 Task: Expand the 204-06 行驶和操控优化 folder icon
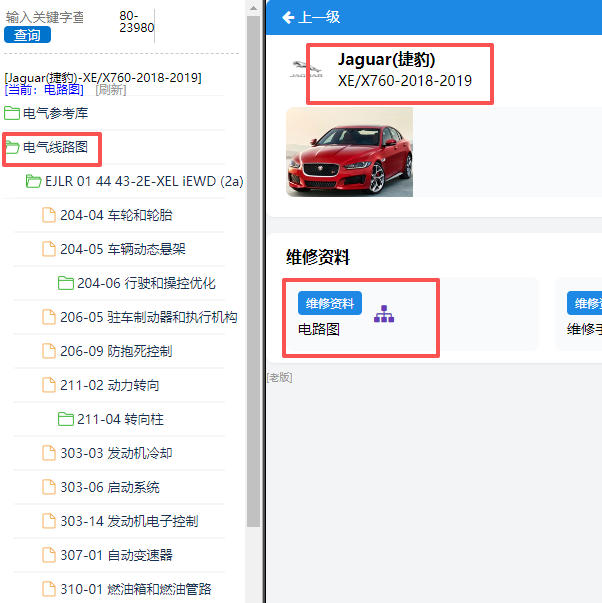tap(65, 283)
